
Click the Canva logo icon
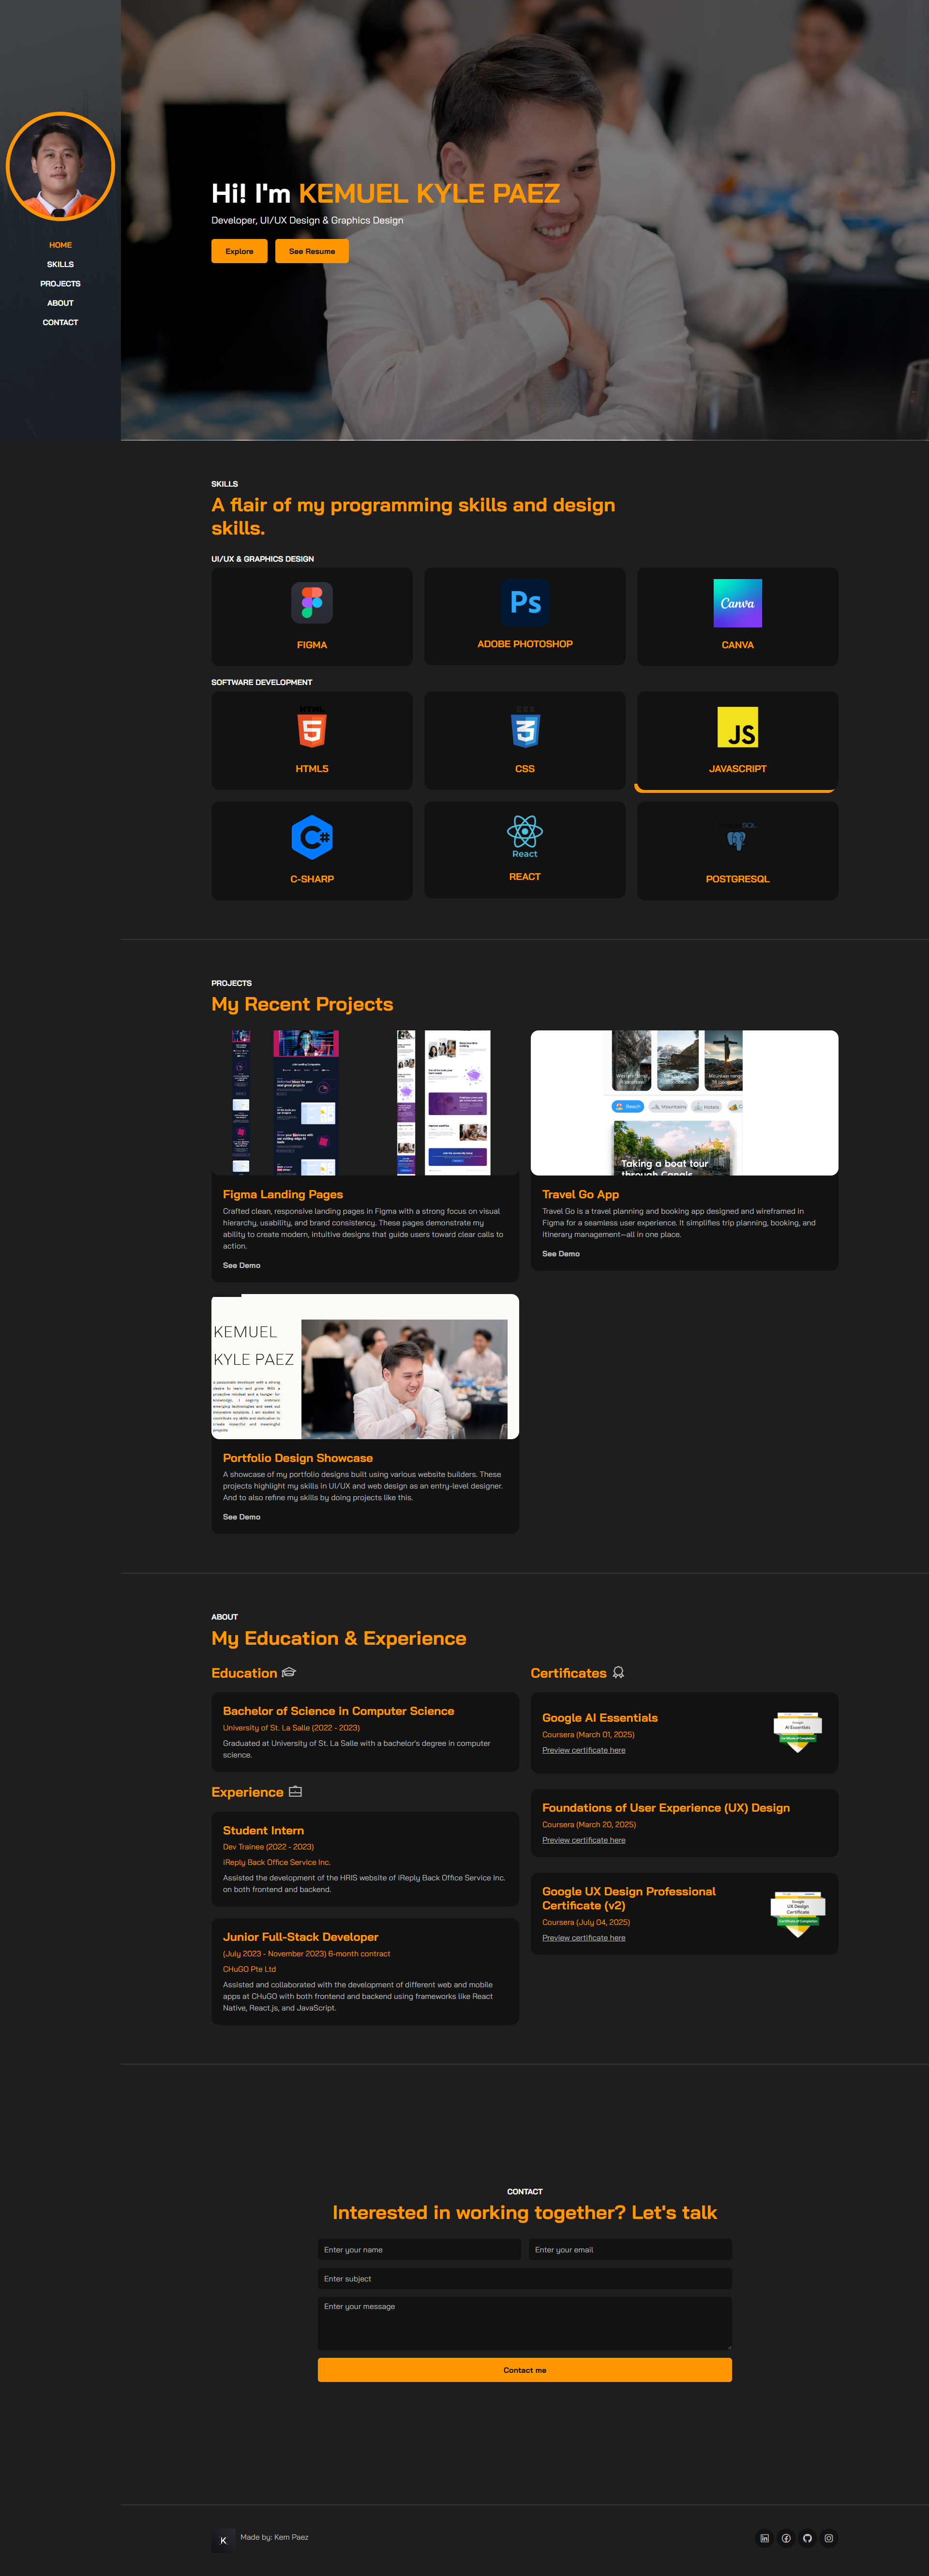[x=738, y=603]
